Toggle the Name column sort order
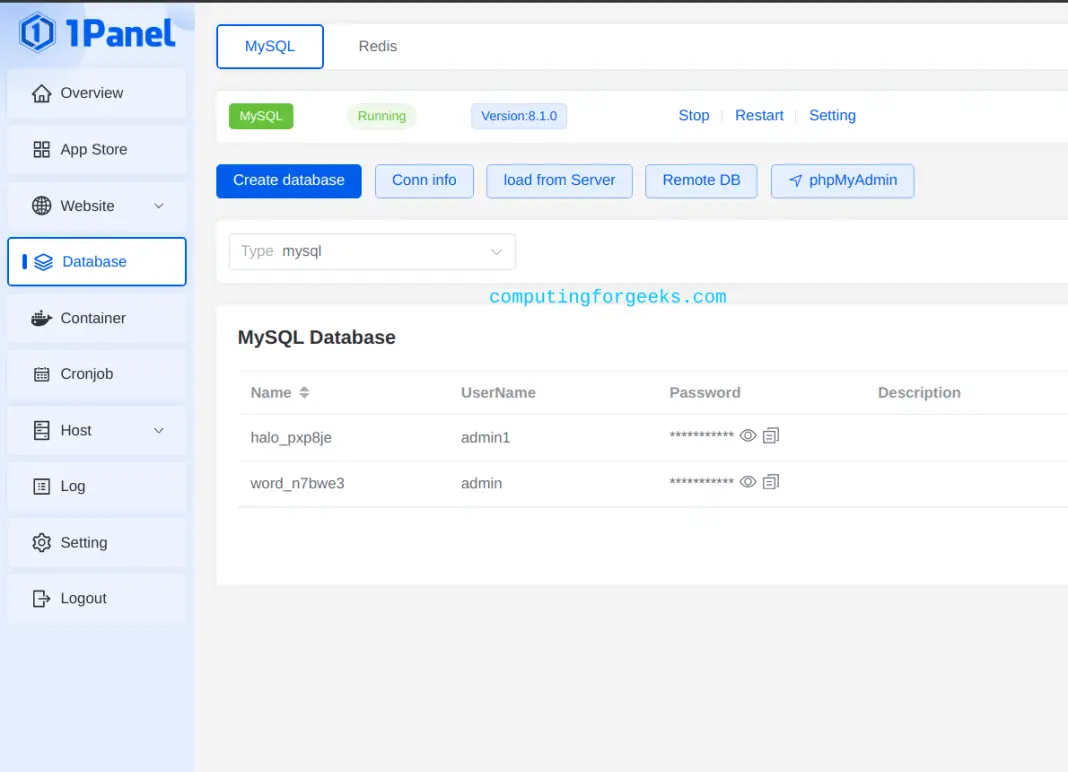Screen dimensions: 1068x772 coord(302,392)
